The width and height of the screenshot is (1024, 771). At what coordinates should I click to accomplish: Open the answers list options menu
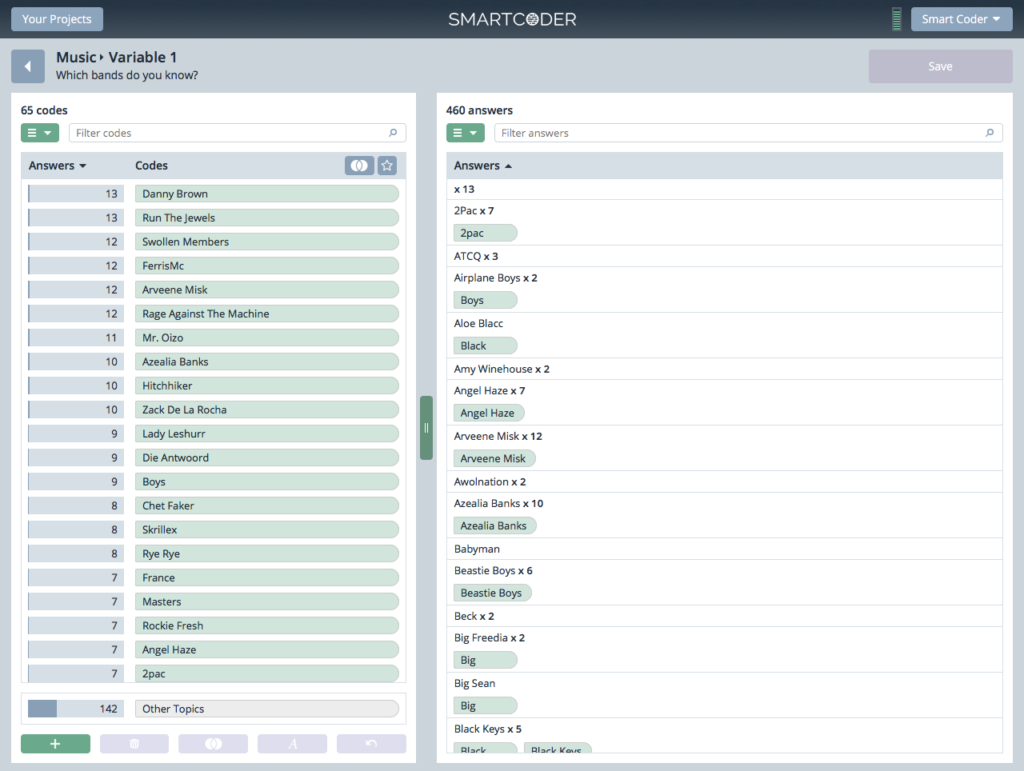click(466, 133)
